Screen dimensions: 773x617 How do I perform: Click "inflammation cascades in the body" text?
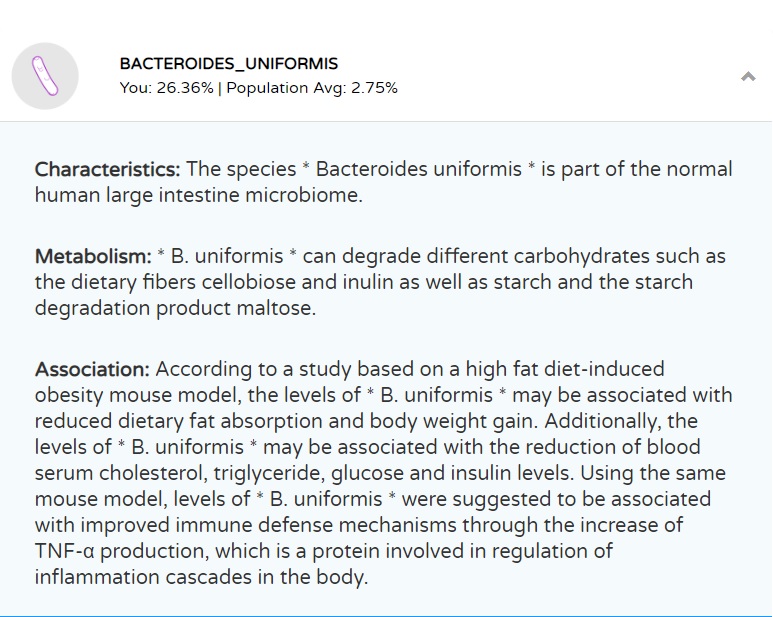tap(200, 577)
